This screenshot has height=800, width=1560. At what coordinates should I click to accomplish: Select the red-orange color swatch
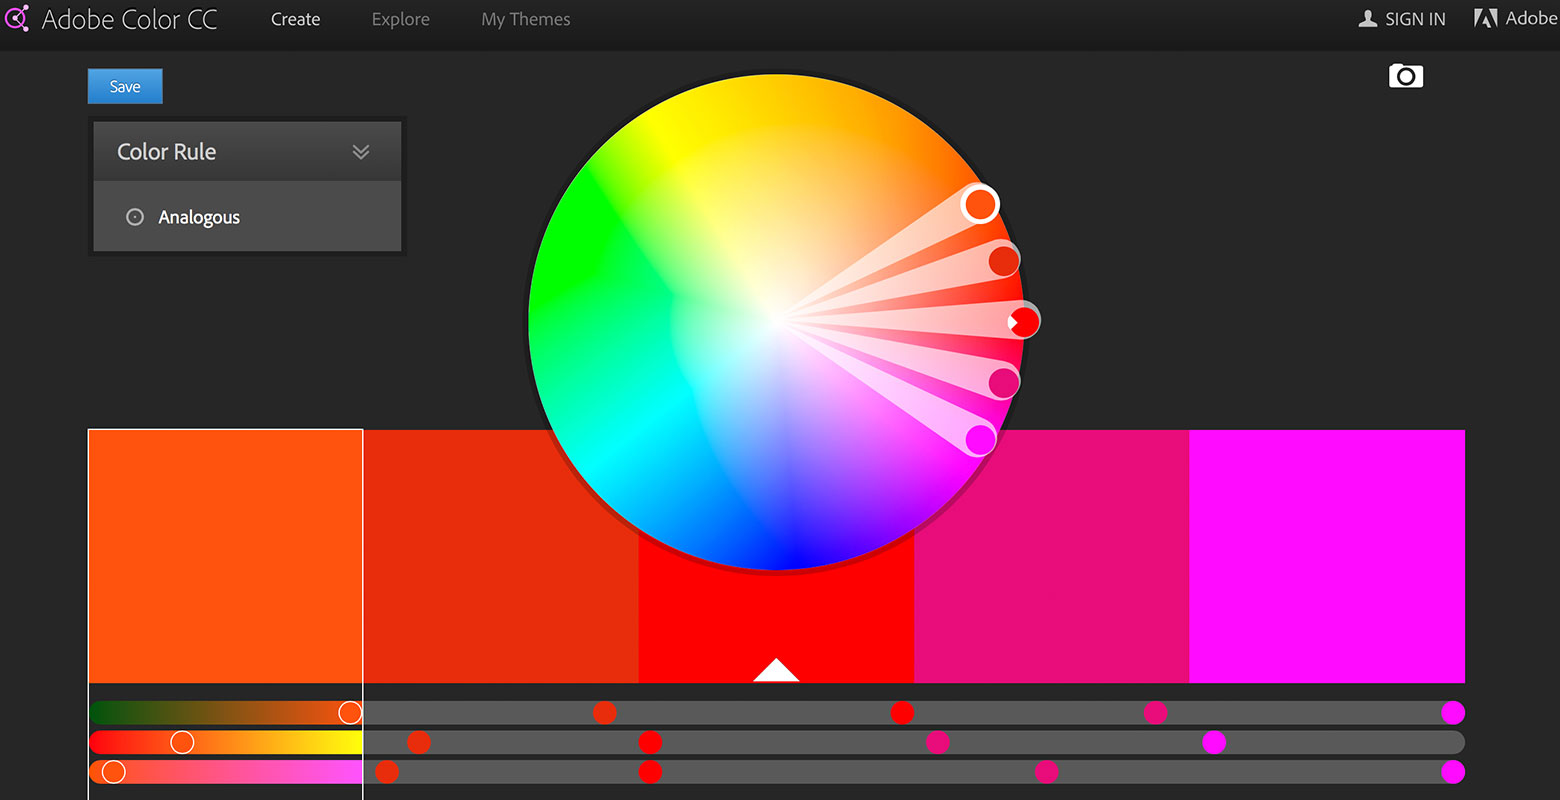501,556
